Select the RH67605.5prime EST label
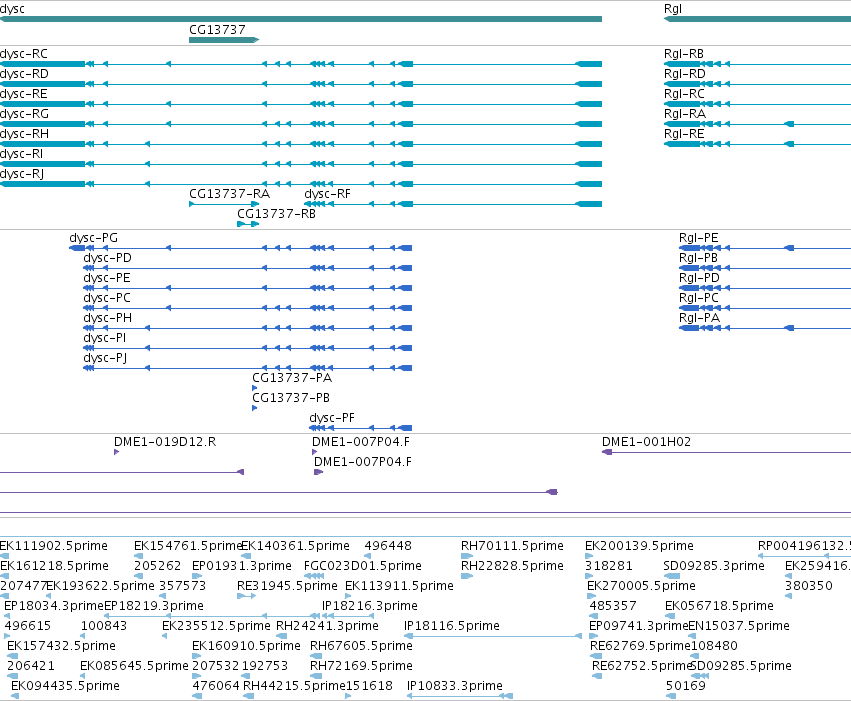Viewport: 851px width, 701px height. point(361,646)
